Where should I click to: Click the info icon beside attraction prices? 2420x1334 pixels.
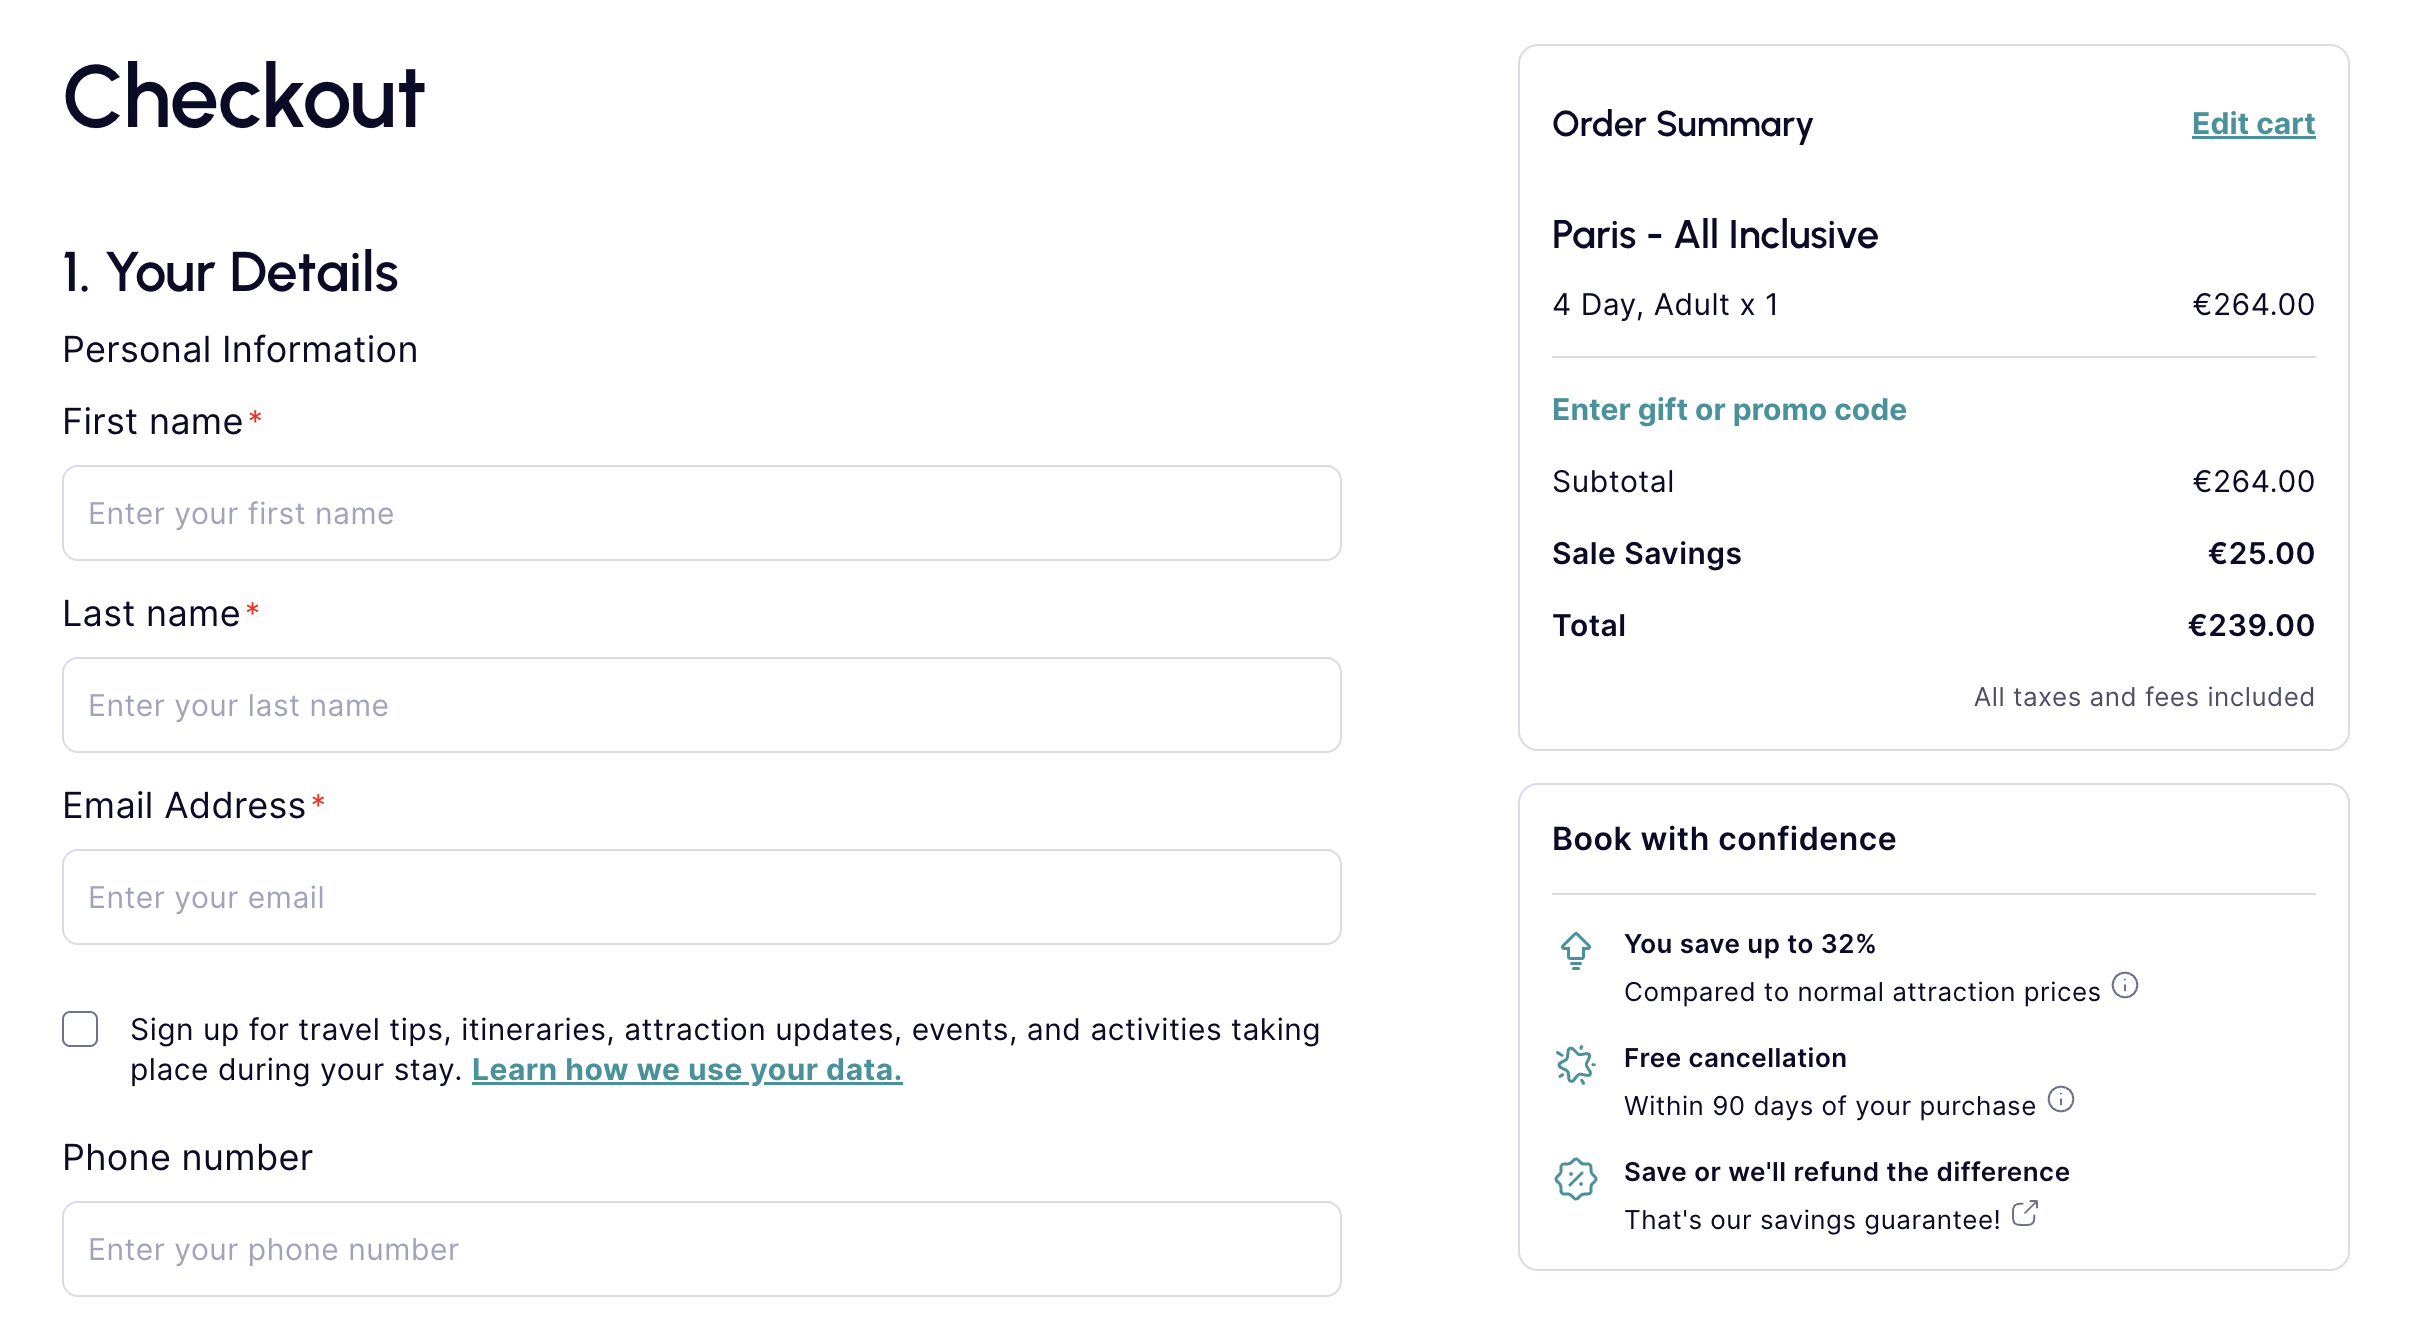pos(2125,986)
